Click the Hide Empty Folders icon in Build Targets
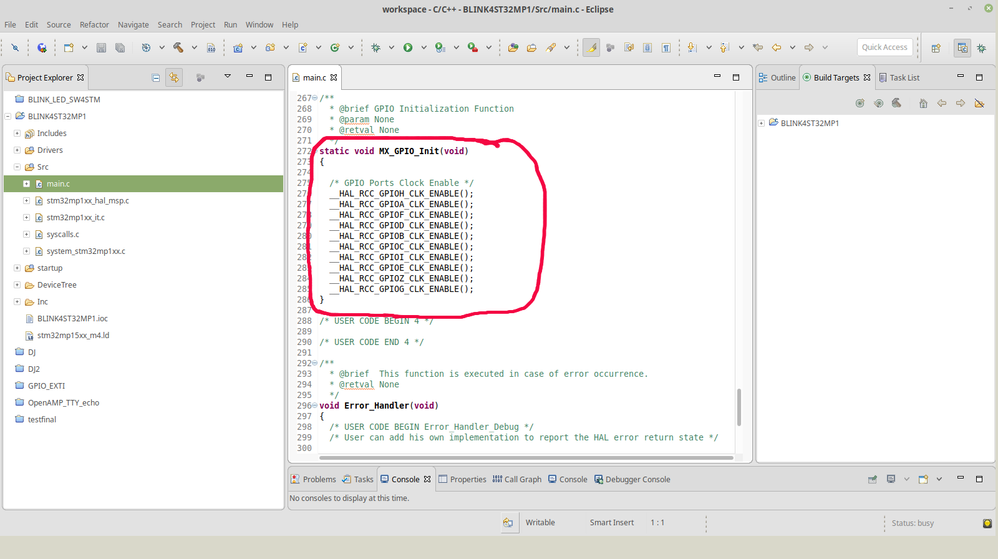998x559 pixels. coord(980,103)
